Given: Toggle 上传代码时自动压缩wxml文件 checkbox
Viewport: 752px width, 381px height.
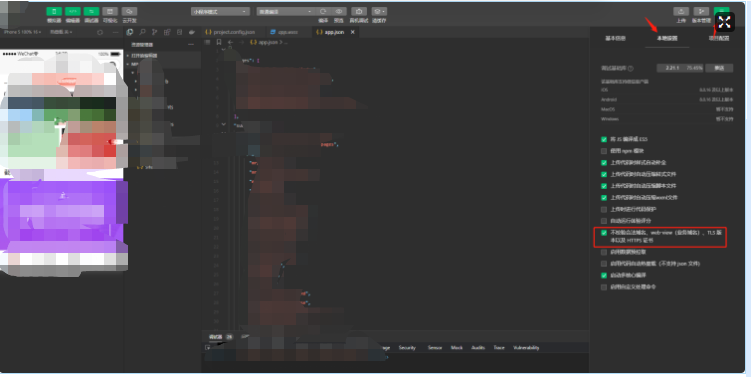Looking at the screenshot, I should [604, 198].
